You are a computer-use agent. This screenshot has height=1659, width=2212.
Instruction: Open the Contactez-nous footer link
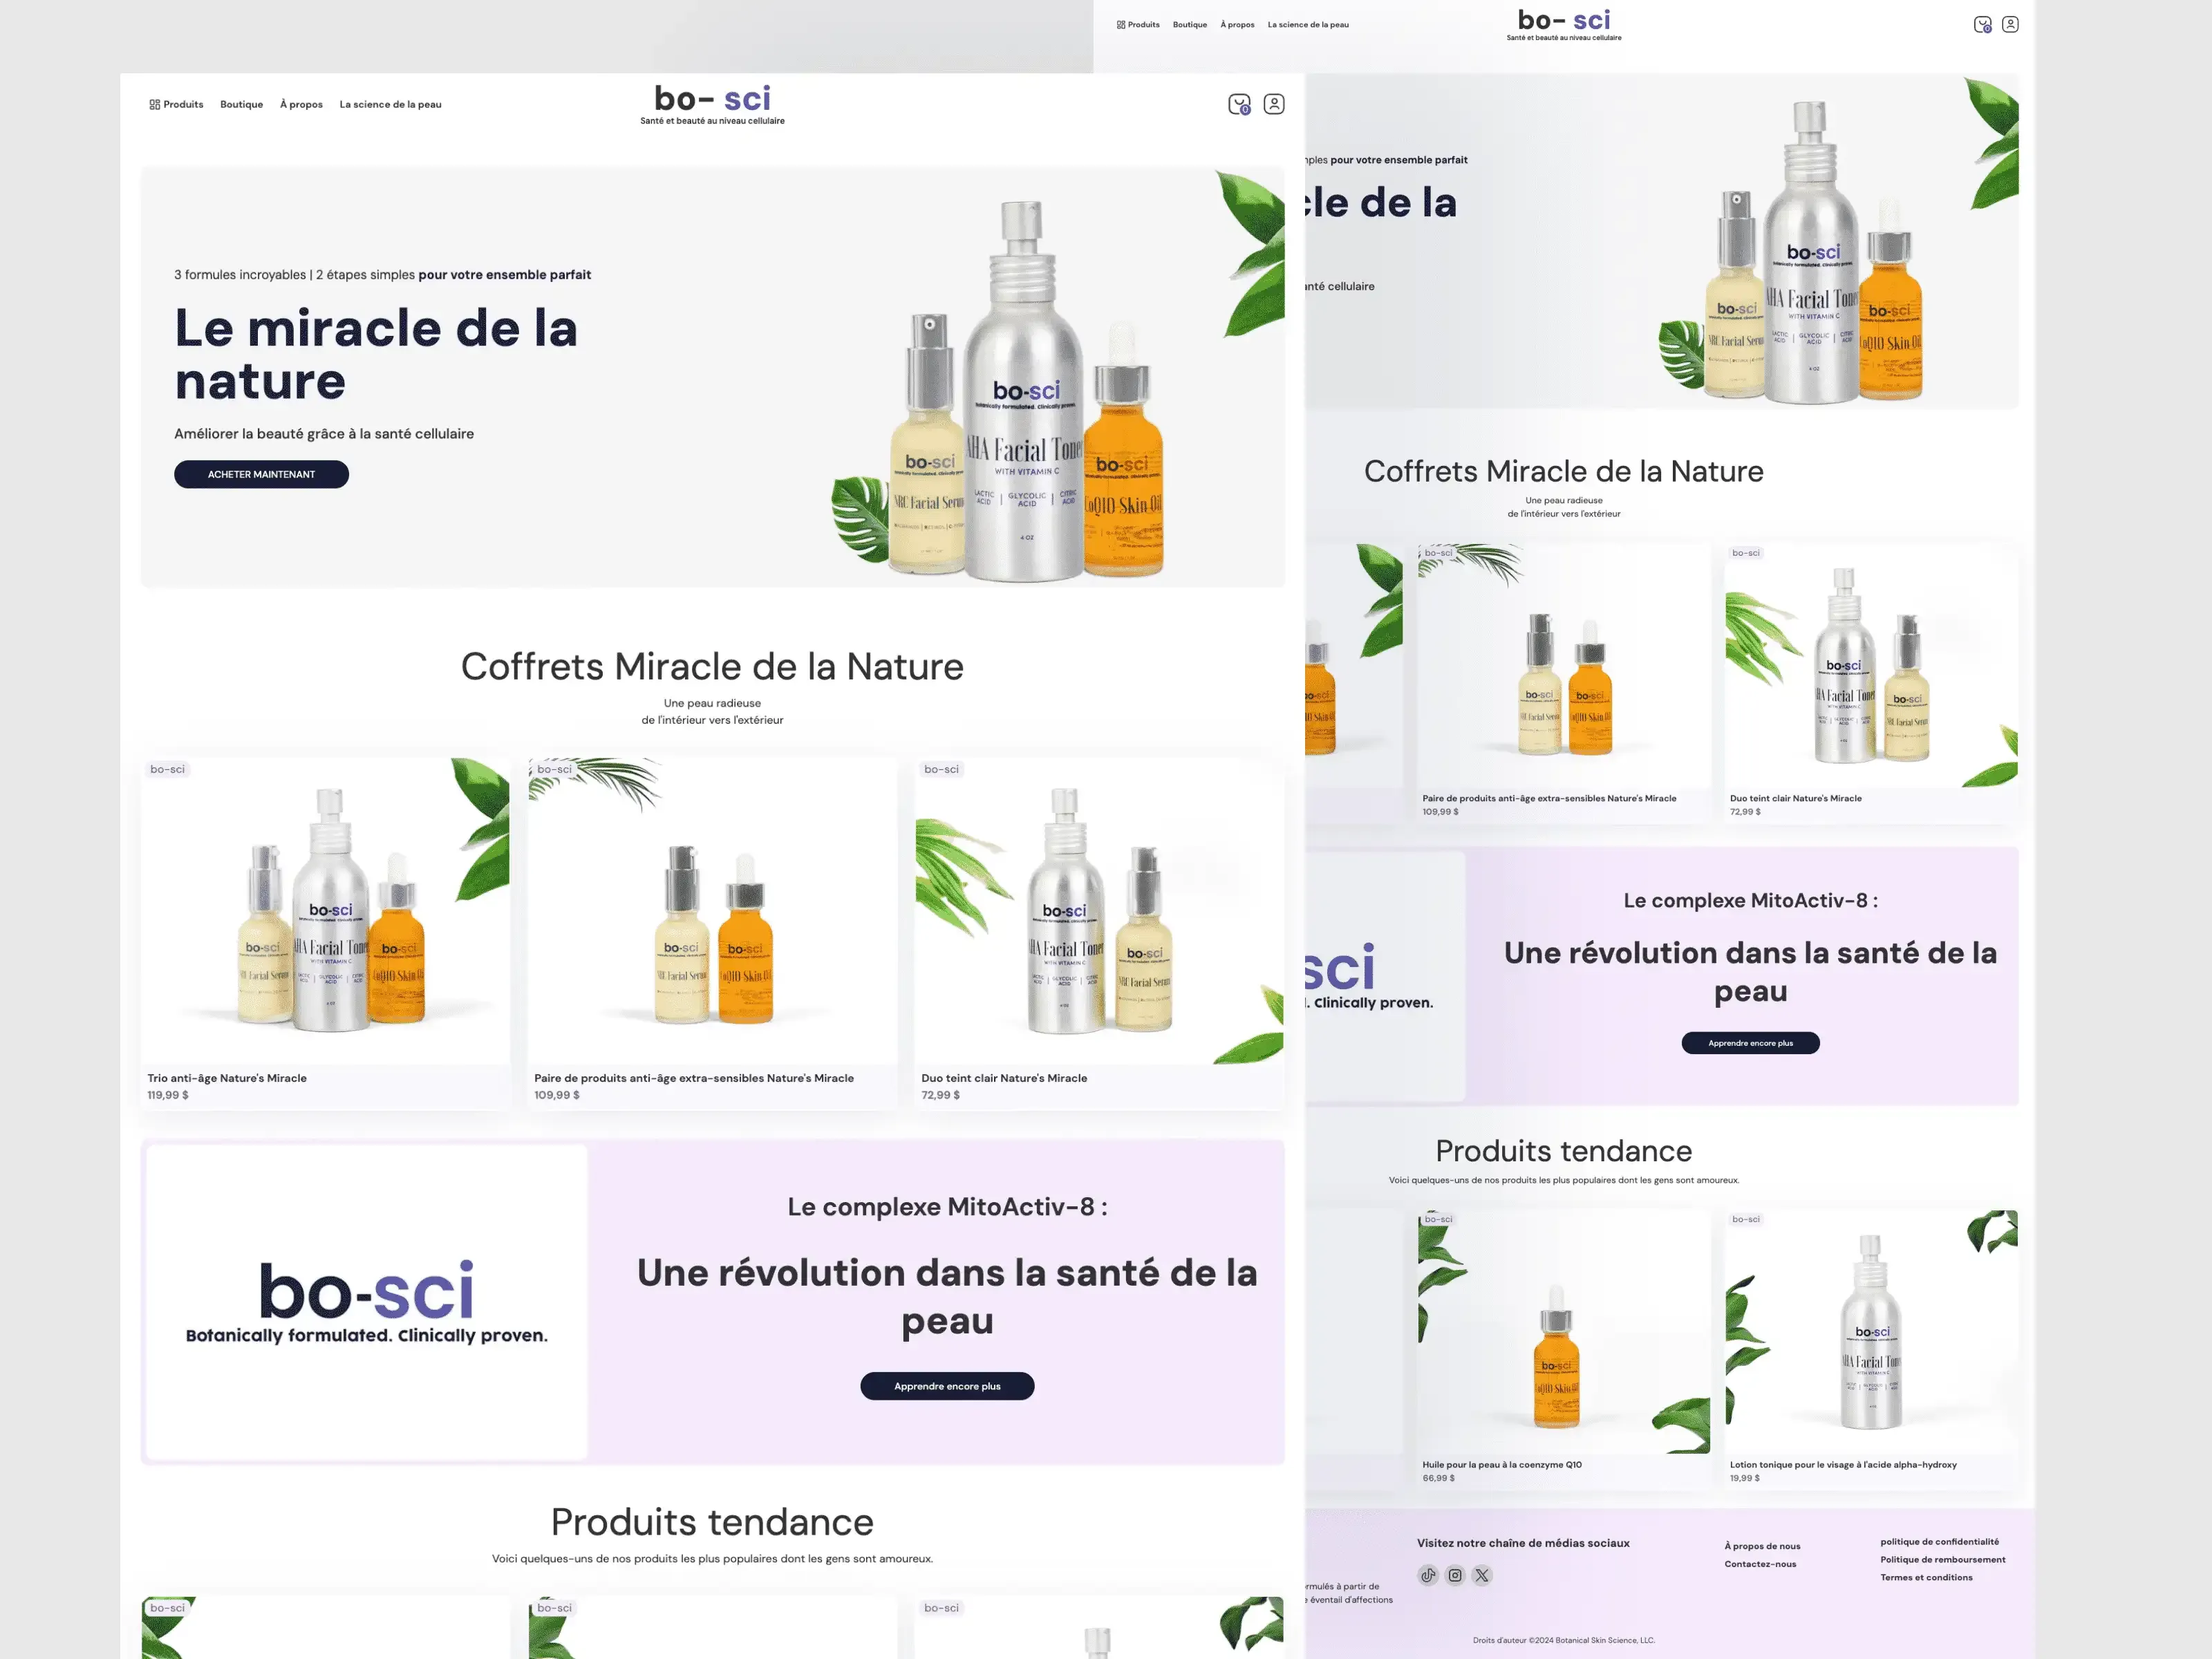coord(1760,1564)
